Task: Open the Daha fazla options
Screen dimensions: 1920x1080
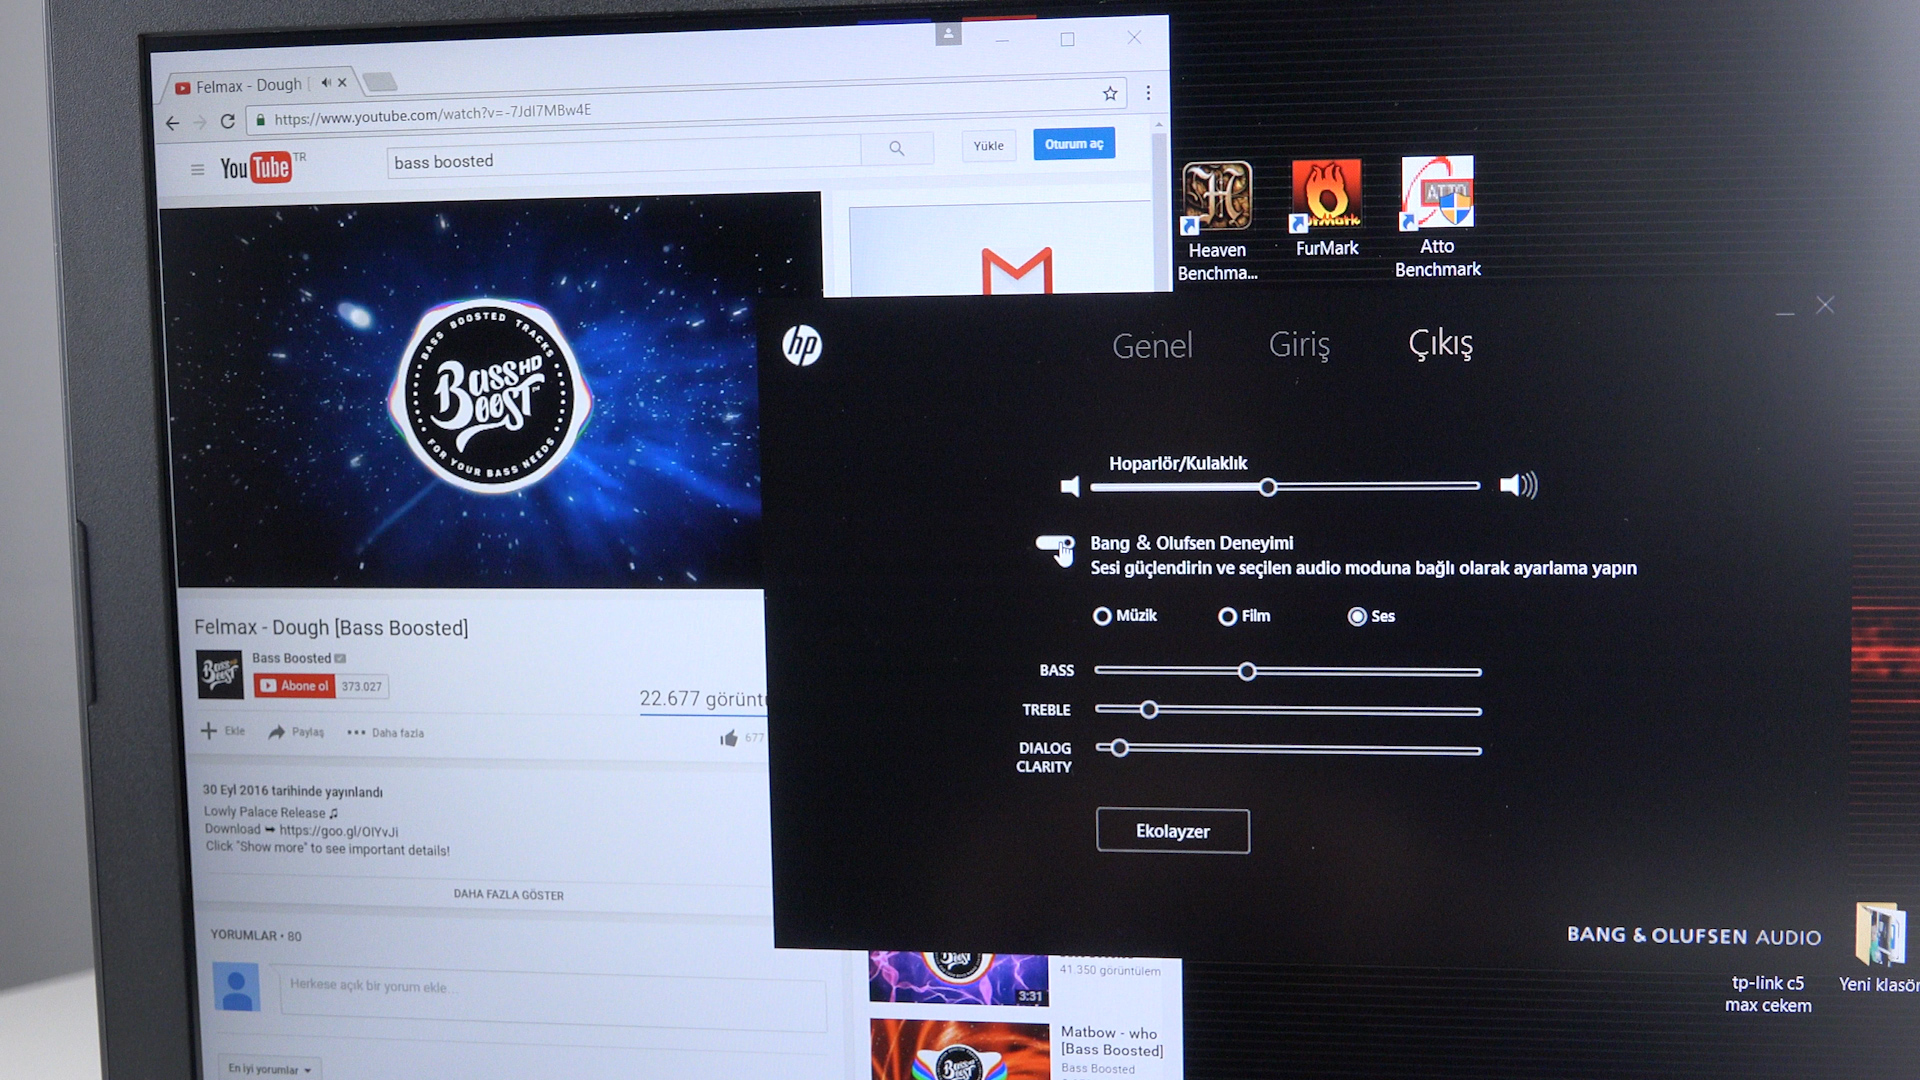Action: tap(385, 733)
